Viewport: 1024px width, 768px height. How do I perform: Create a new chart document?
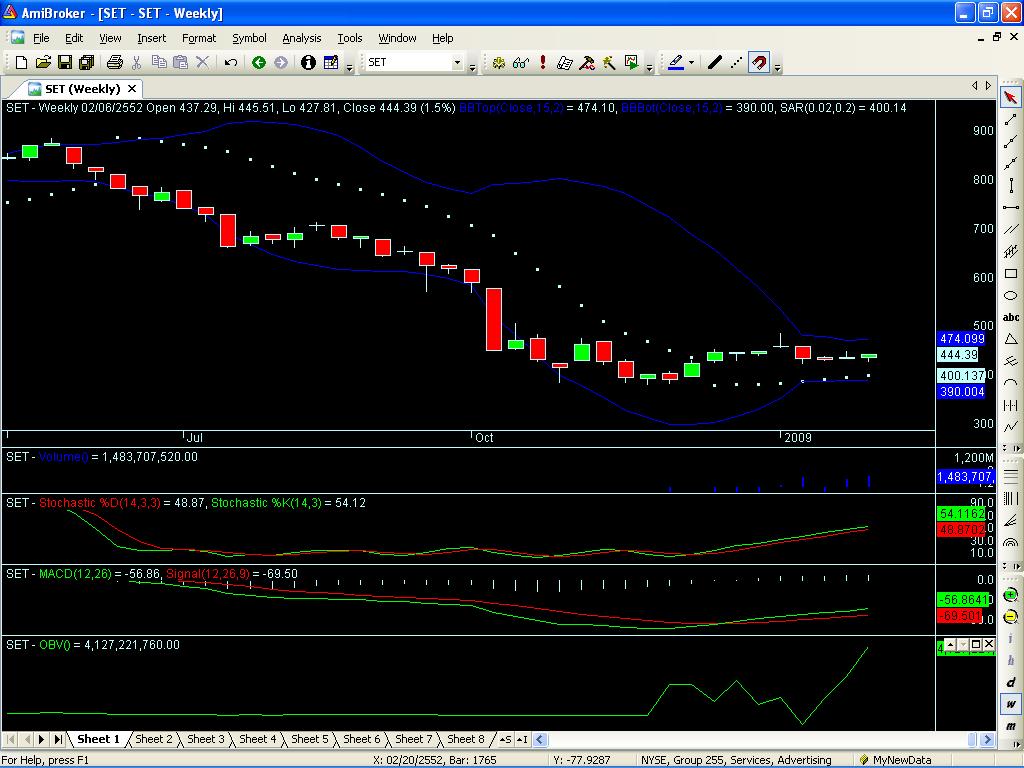pyautogui.click(x=21, y=63)
